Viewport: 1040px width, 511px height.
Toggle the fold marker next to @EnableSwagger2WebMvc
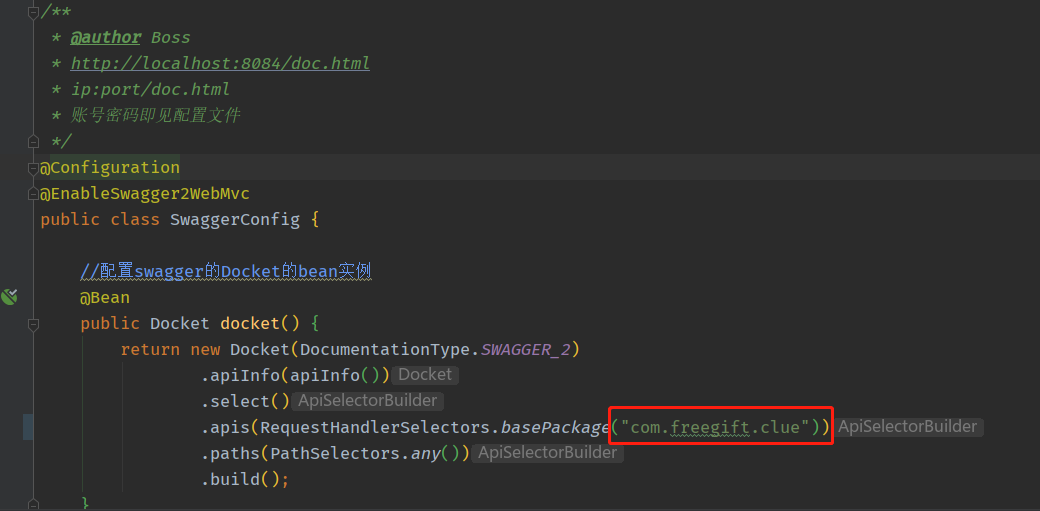33,194
